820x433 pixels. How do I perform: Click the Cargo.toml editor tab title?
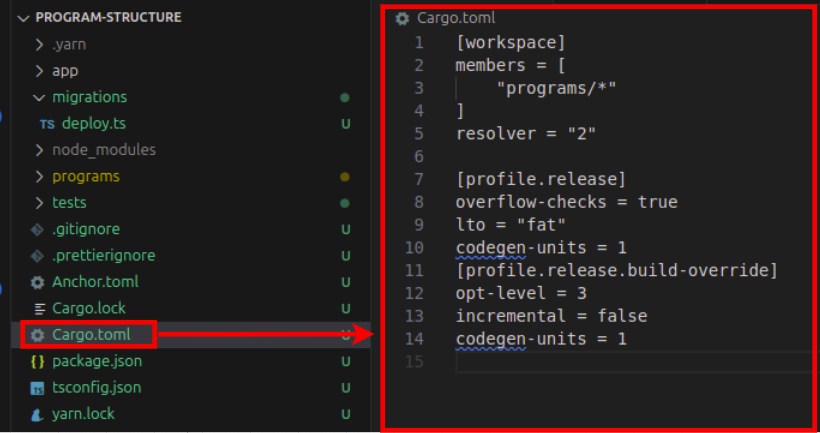click(x=456, y=18)
